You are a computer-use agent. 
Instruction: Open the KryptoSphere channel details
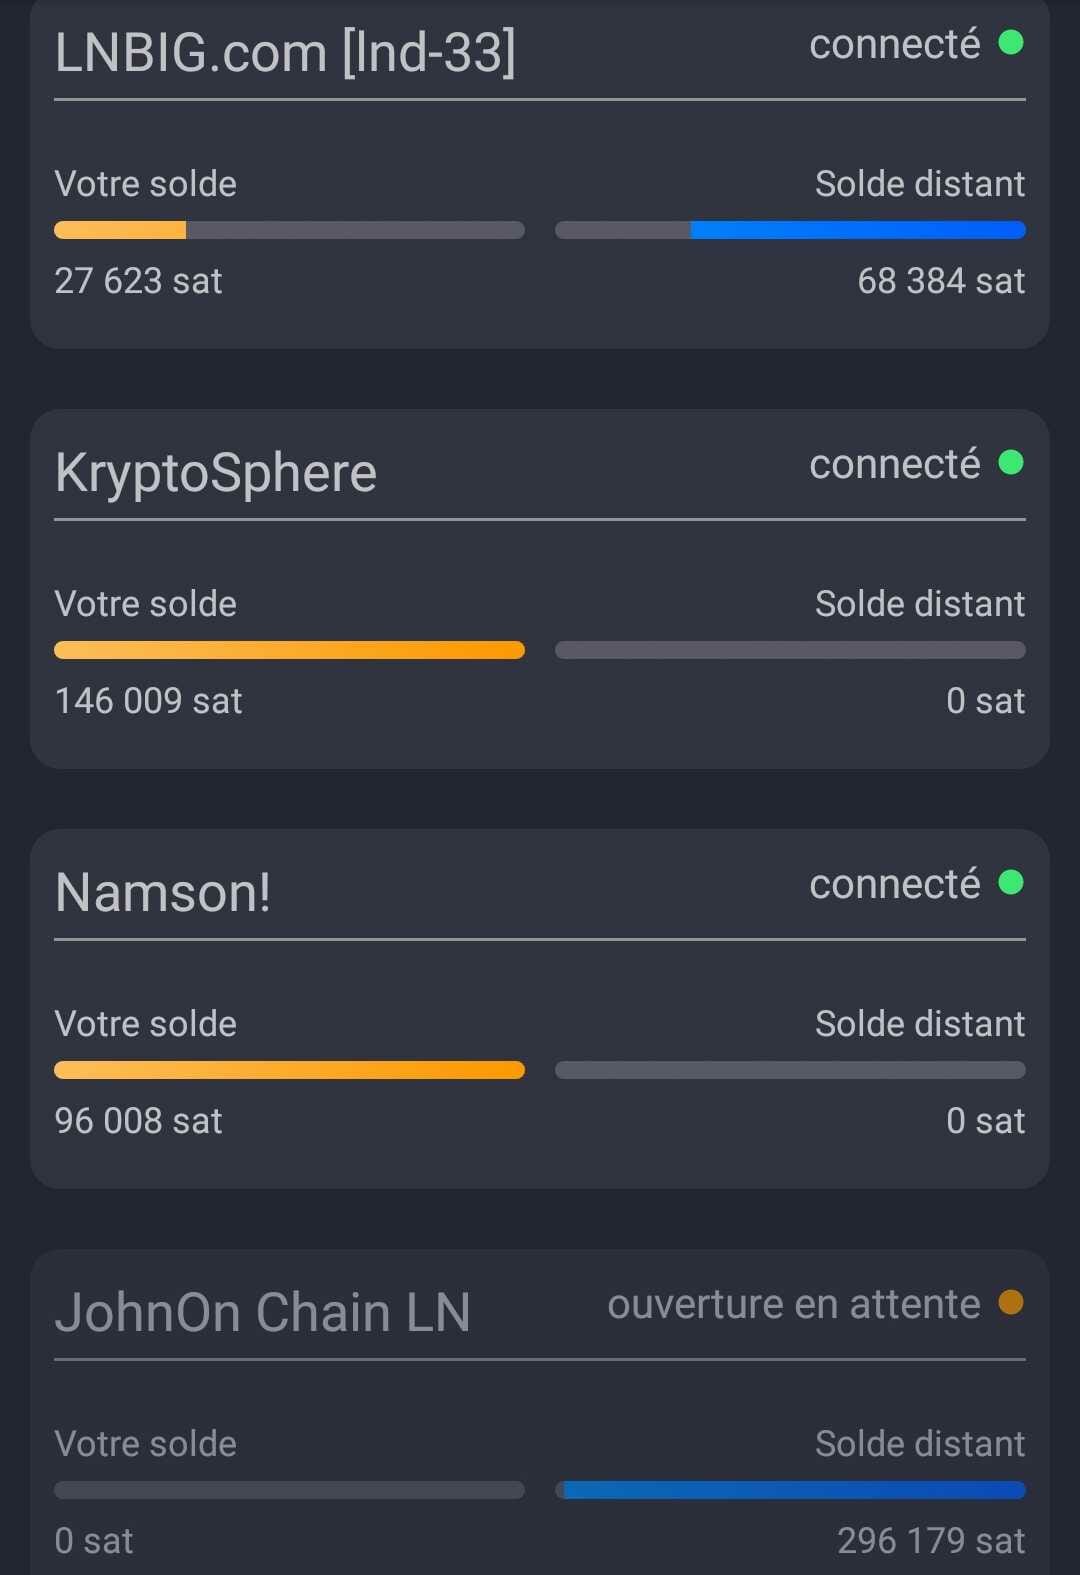[216, 473]
